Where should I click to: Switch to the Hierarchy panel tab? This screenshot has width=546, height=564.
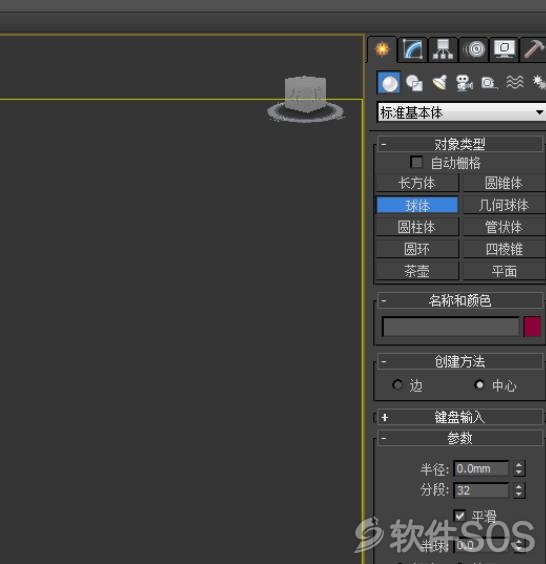click(x=443, y=49)
